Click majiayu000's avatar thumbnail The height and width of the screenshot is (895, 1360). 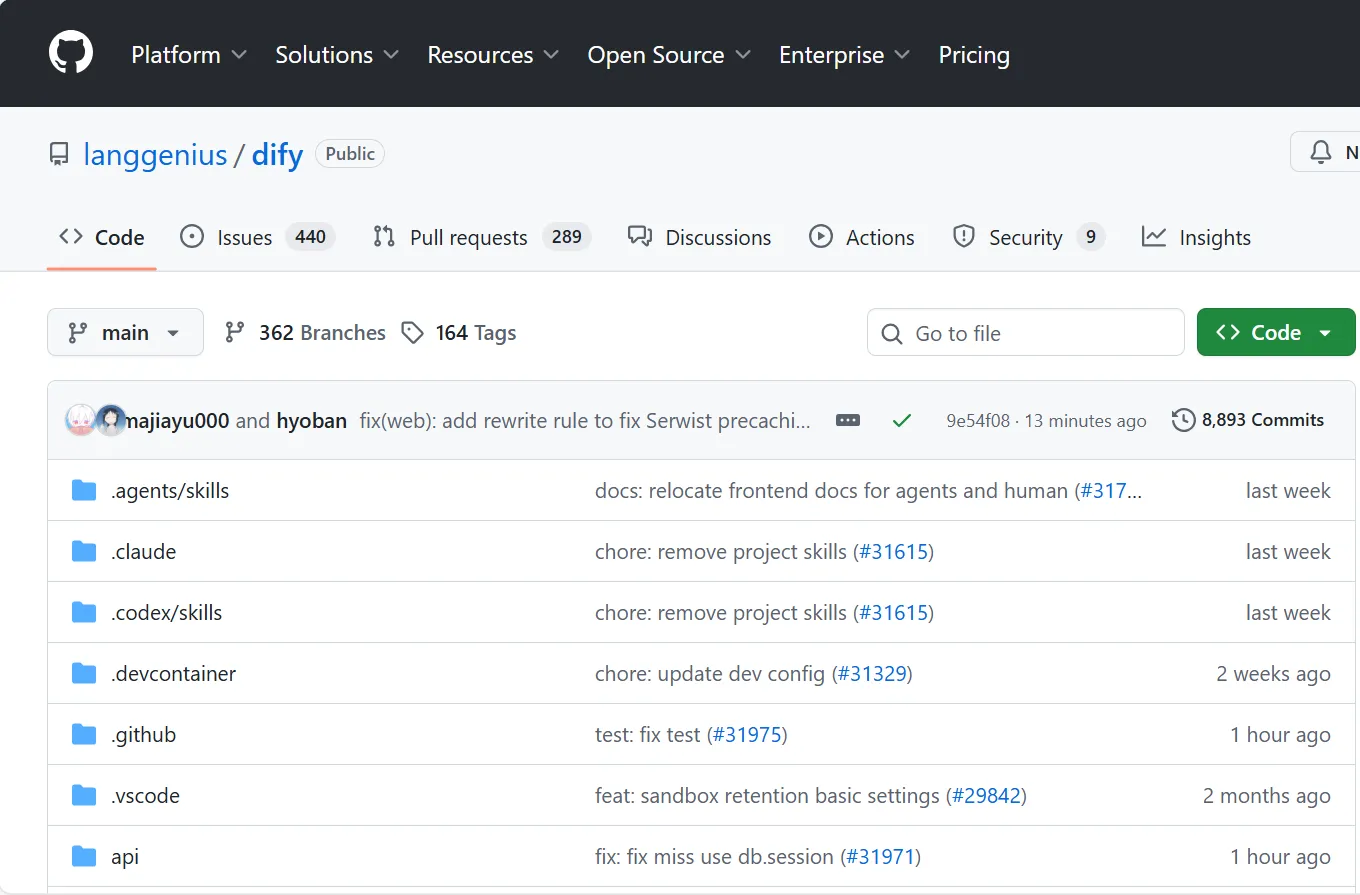point(80,421)
